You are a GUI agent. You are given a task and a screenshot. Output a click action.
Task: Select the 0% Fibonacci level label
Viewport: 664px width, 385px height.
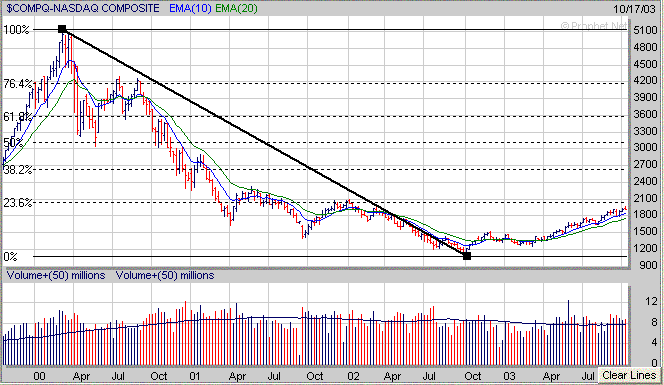(11, 257)
